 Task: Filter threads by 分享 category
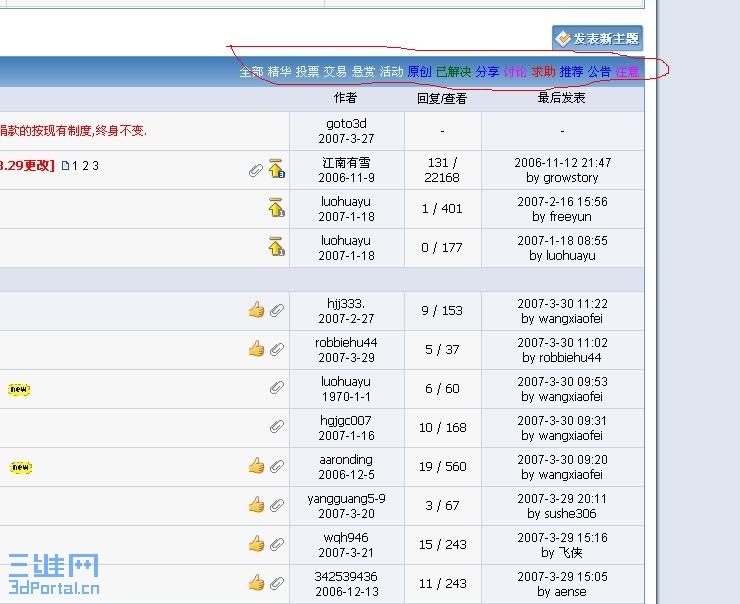[488, 72]
